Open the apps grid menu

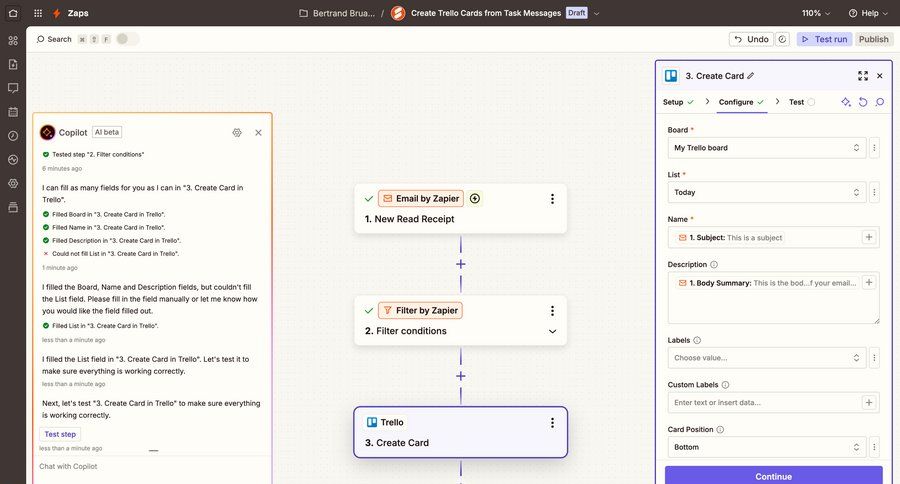[x=38, y=13]
